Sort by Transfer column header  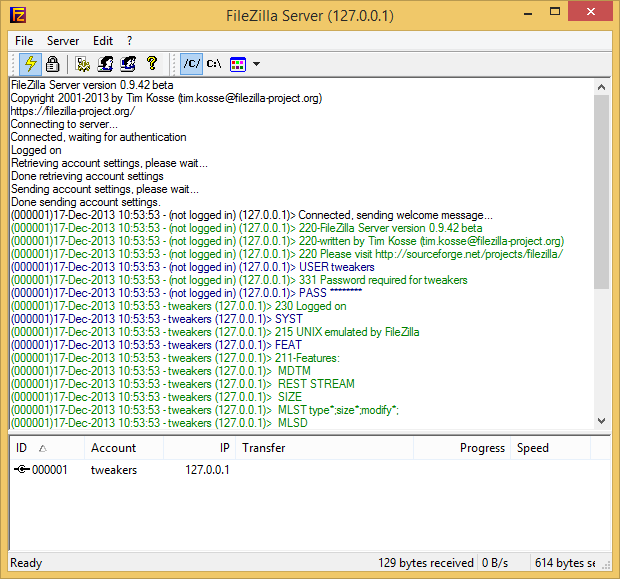[324, 448]
